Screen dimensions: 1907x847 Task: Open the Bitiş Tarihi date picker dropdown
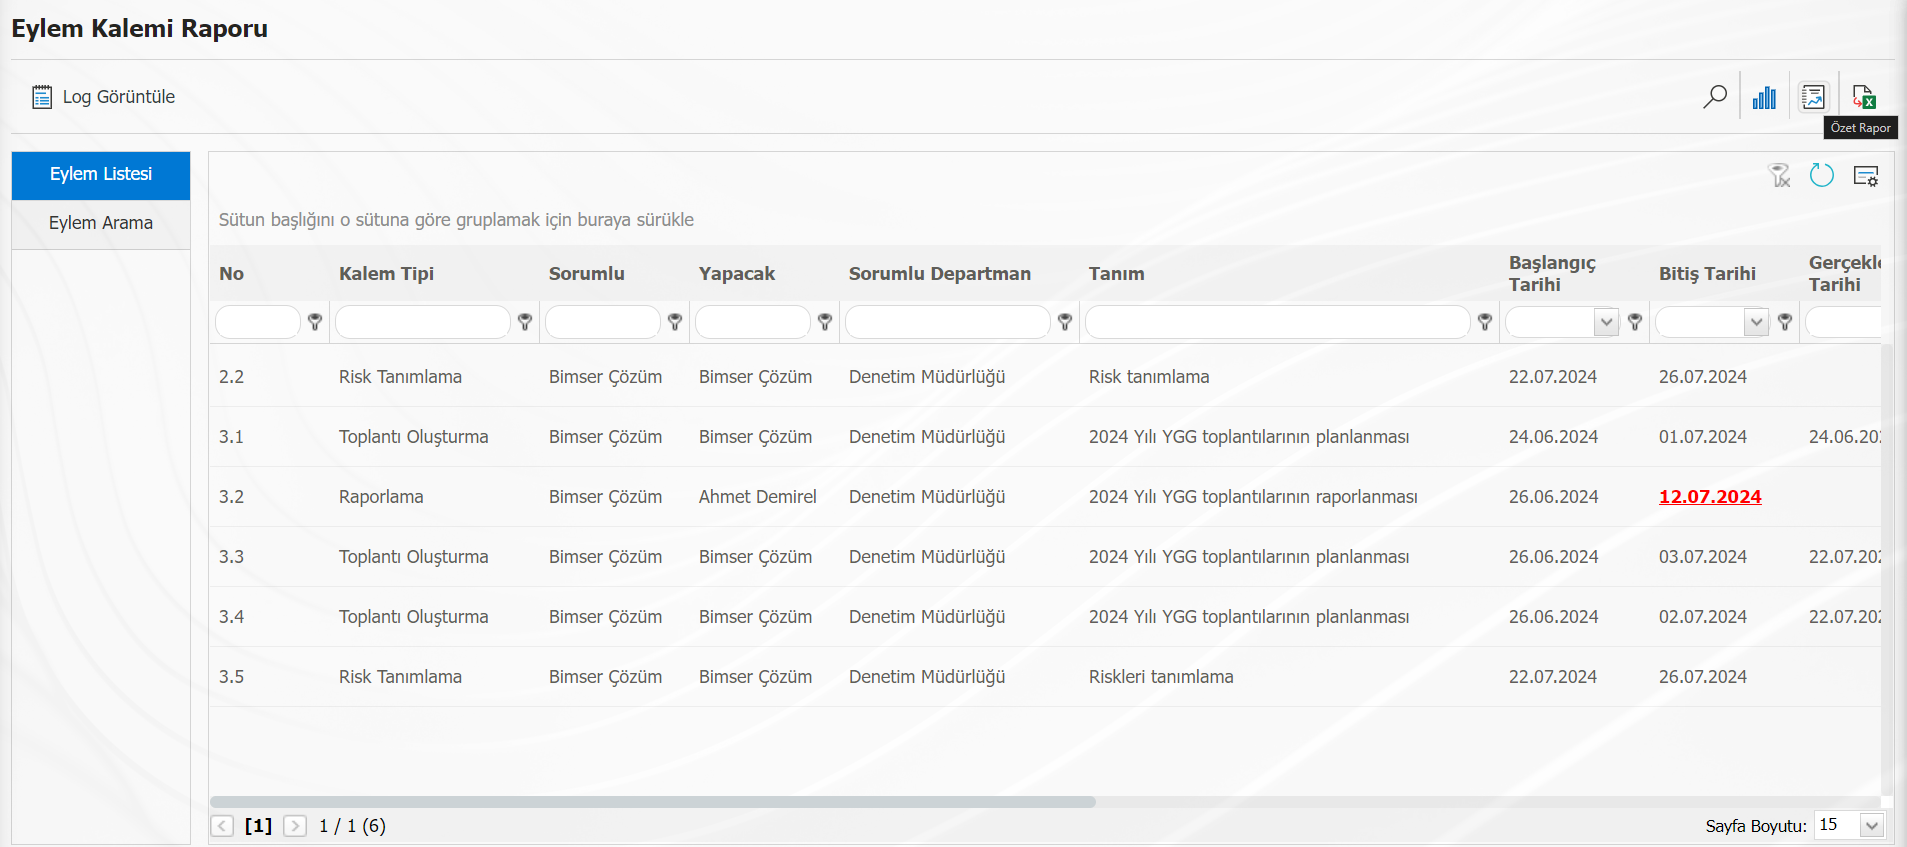tap(1756, 322)
